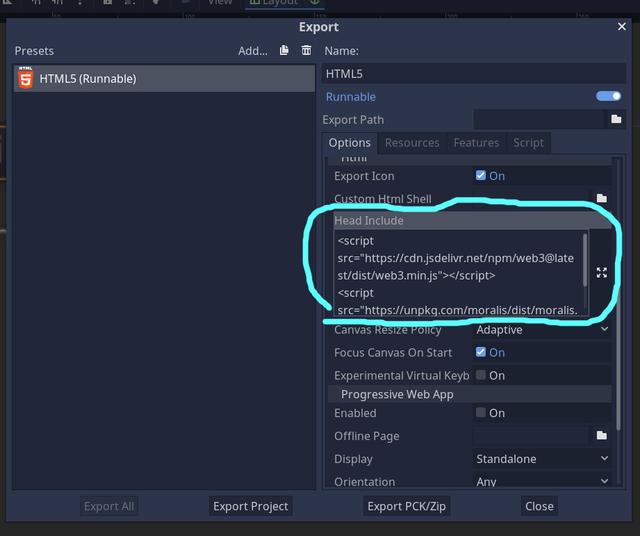Image resolution: width=640 pixels, height=536 pixels.
Task: Click the Export All button
Action: click(x=109, y=506)
